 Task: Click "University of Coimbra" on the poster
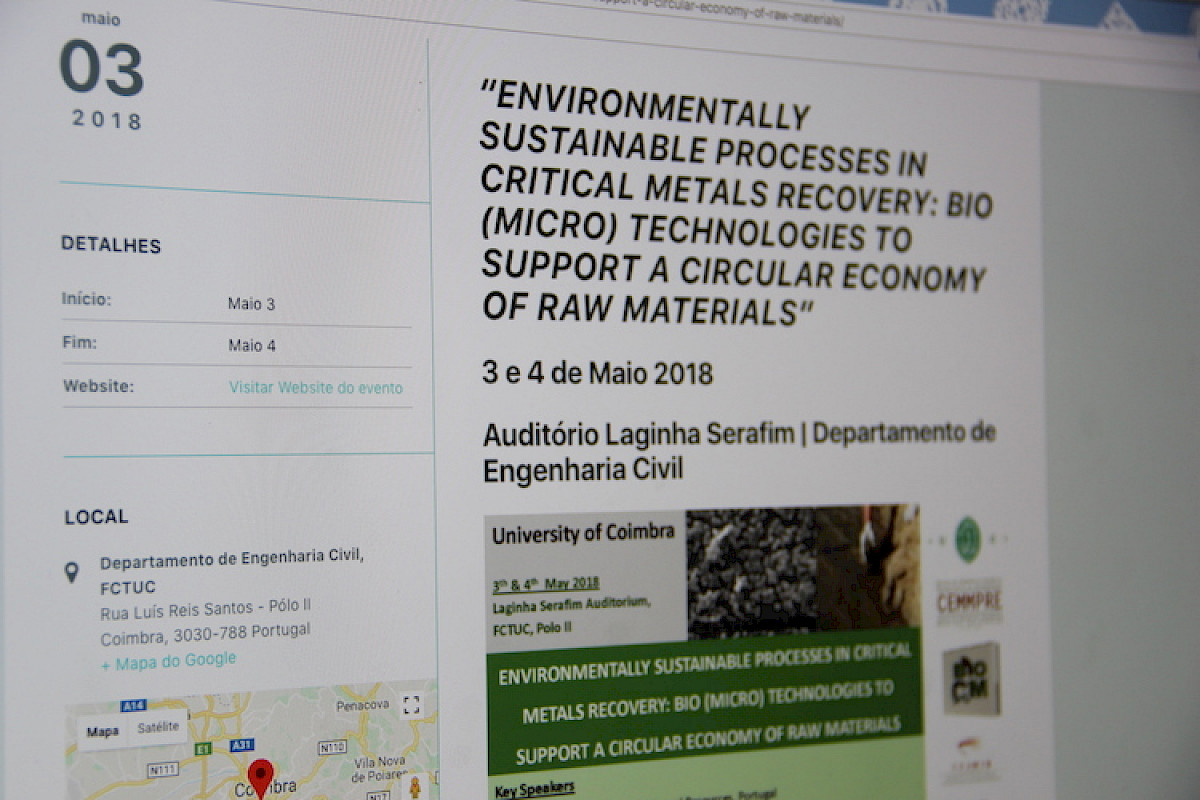coord(583,532)
